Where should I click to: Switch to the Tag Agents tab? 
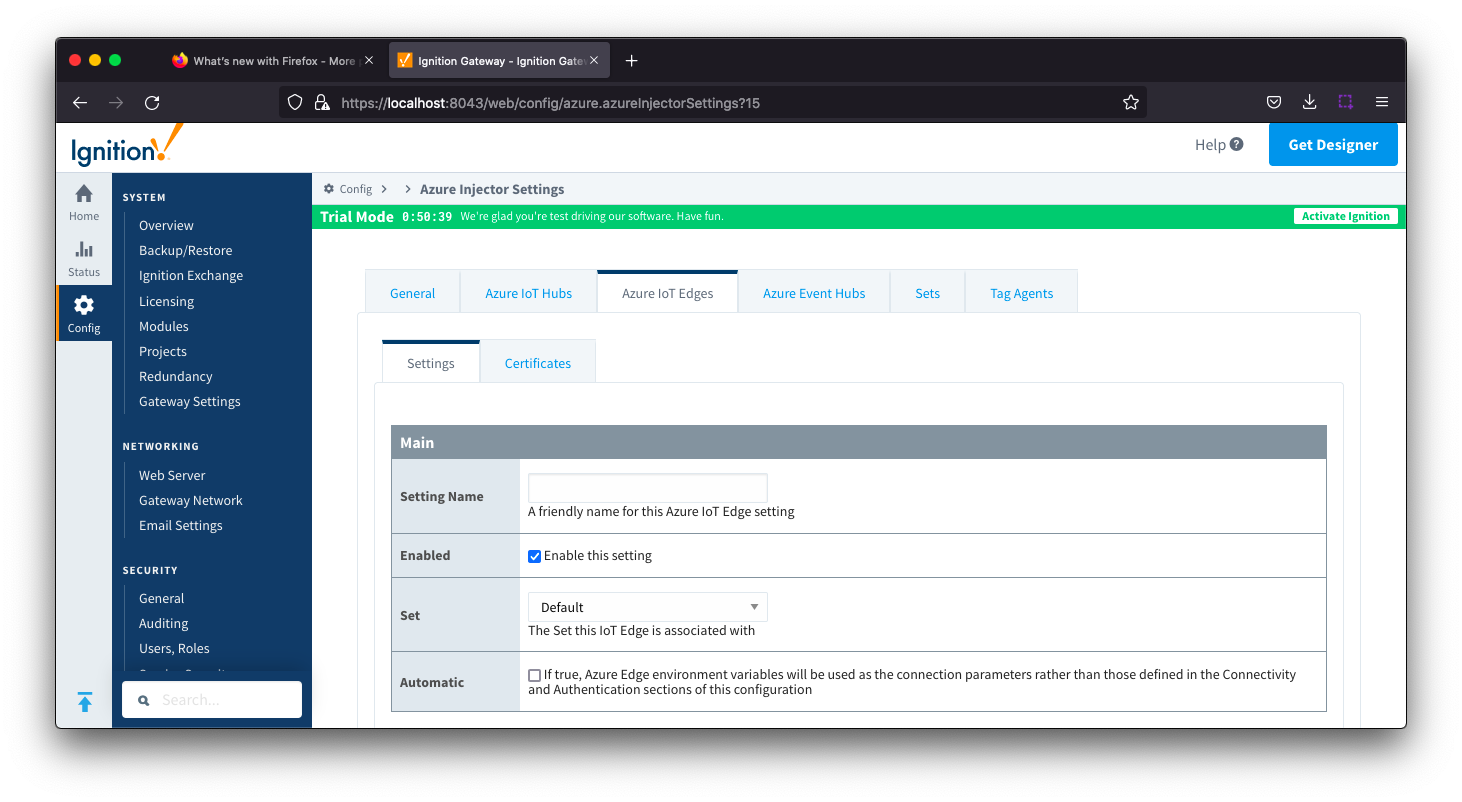click(1021, 293)
